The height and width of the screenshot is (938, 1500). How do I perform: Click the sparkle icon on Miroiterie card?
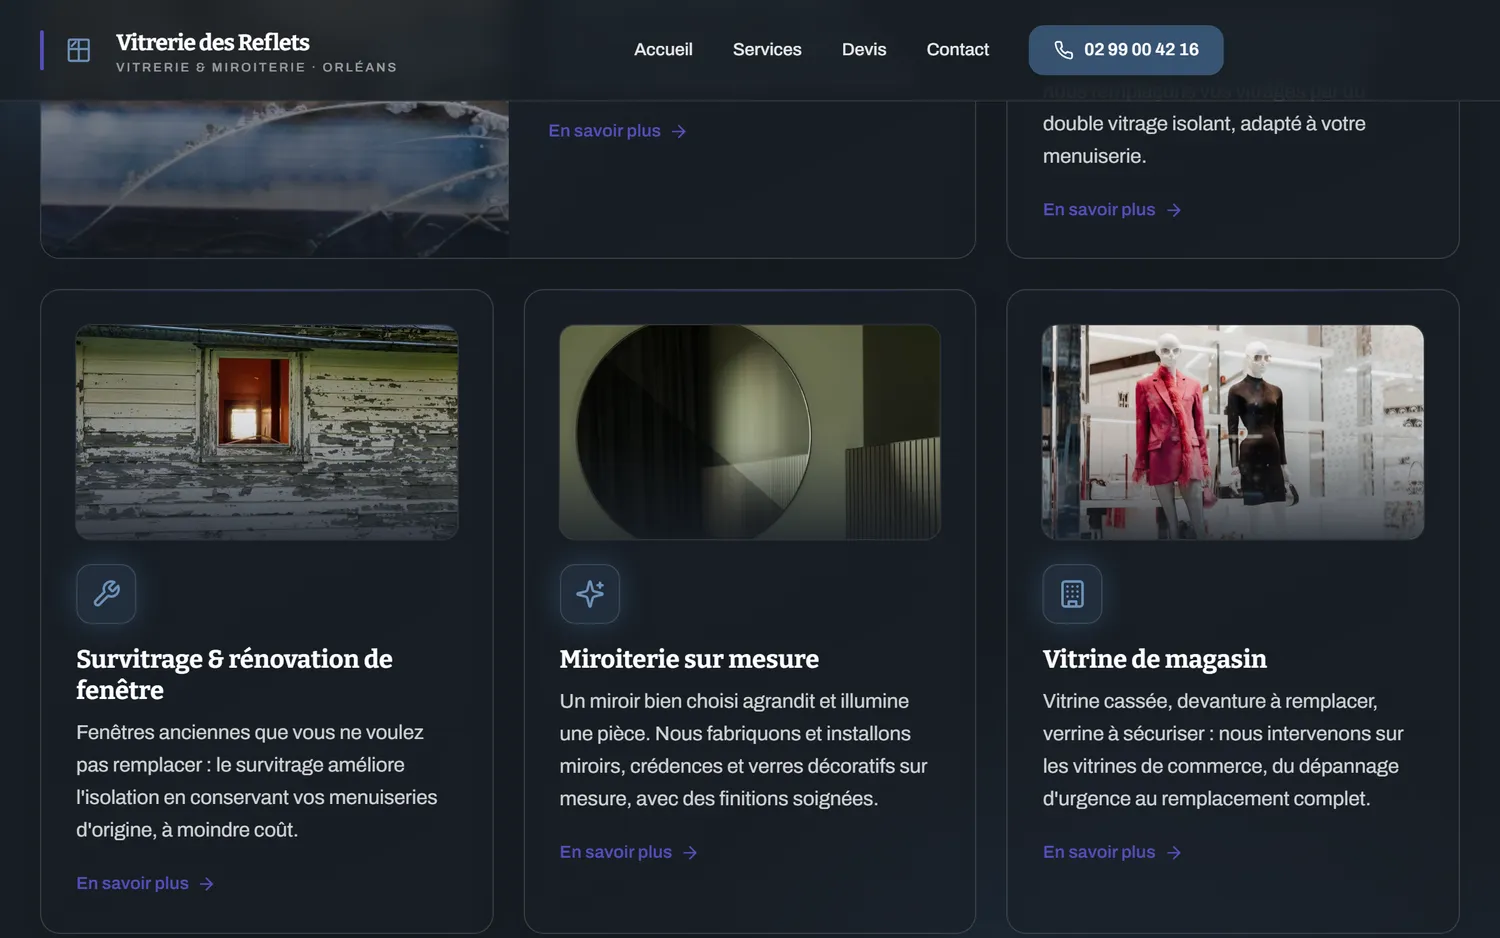pos(590,594)
